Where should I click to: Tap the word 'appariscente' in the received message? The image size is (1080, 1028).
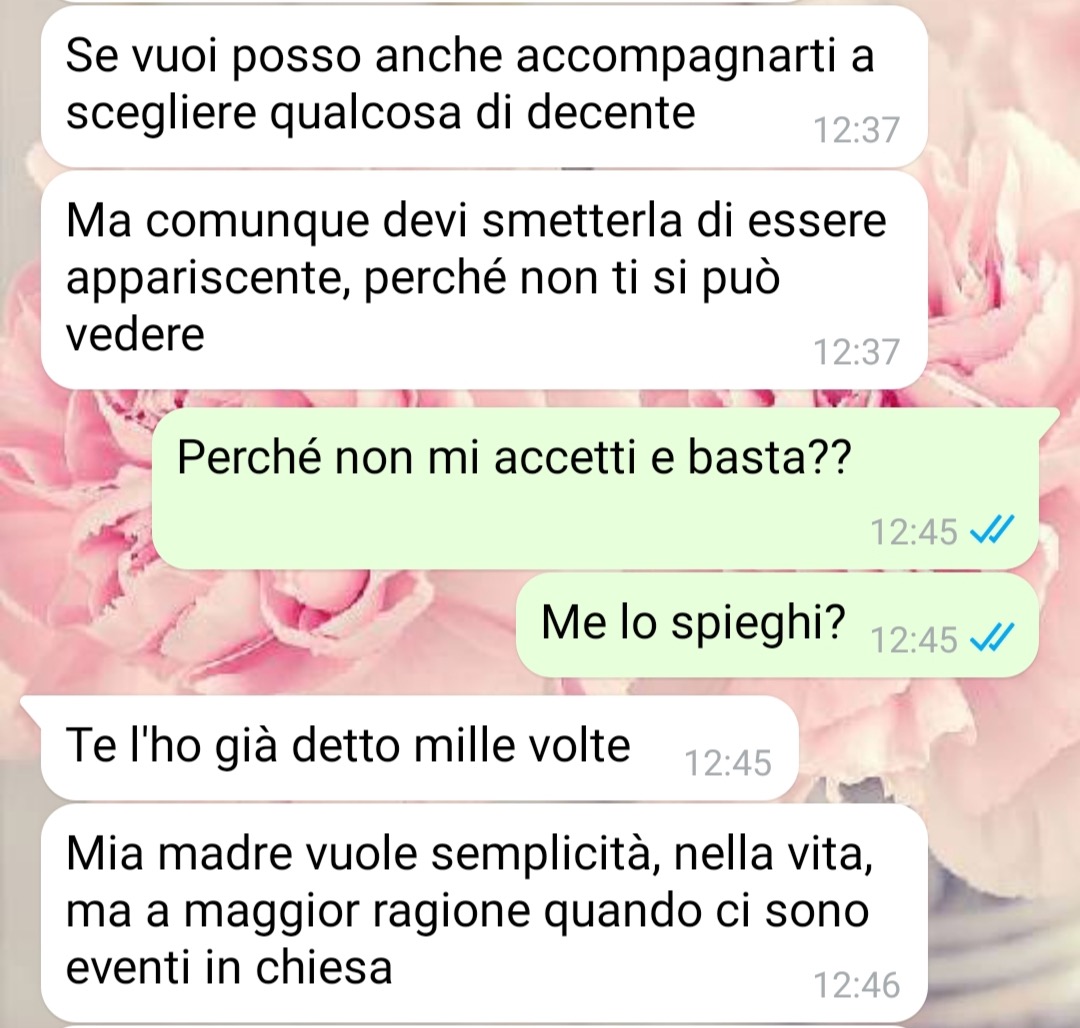210,281
